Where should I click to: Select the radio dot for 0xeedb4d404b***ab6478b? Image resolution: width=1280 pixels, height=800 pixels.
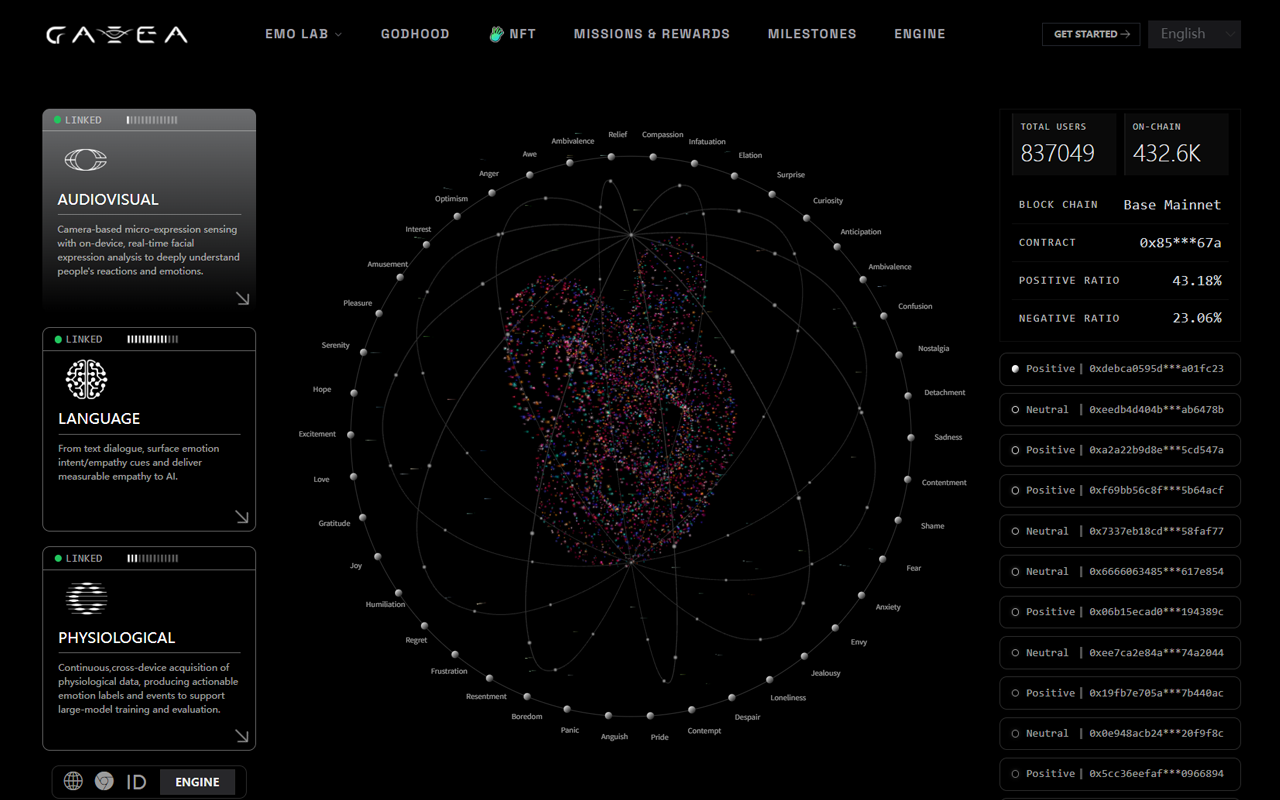coord(1015,409)
